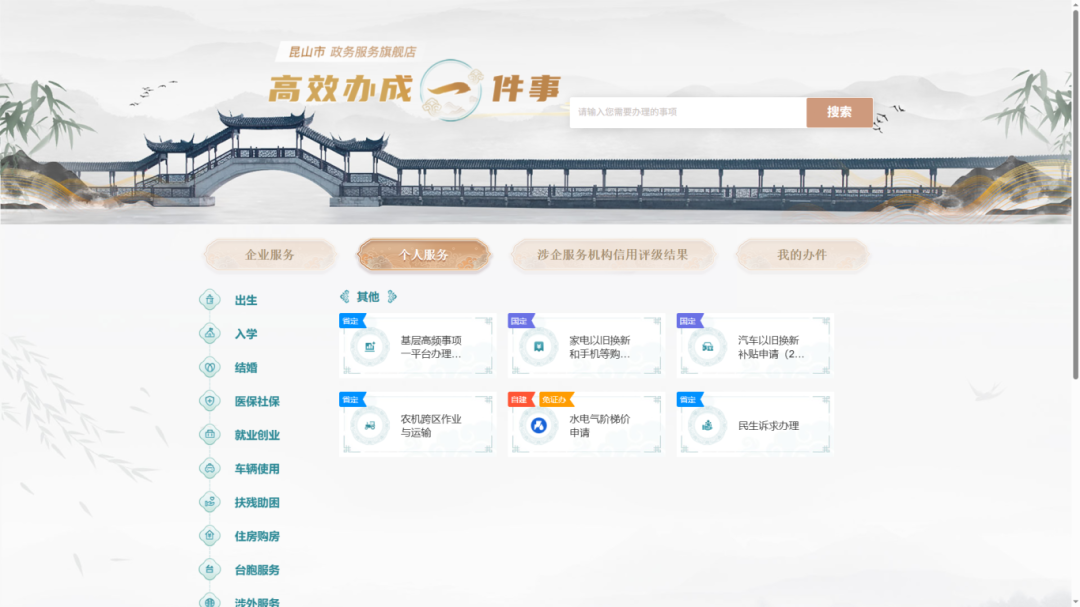The height and width of the screenshot is (607, 1080).
Task: Click the page vertical scrollbar
Action: [x=1075, y=200]
